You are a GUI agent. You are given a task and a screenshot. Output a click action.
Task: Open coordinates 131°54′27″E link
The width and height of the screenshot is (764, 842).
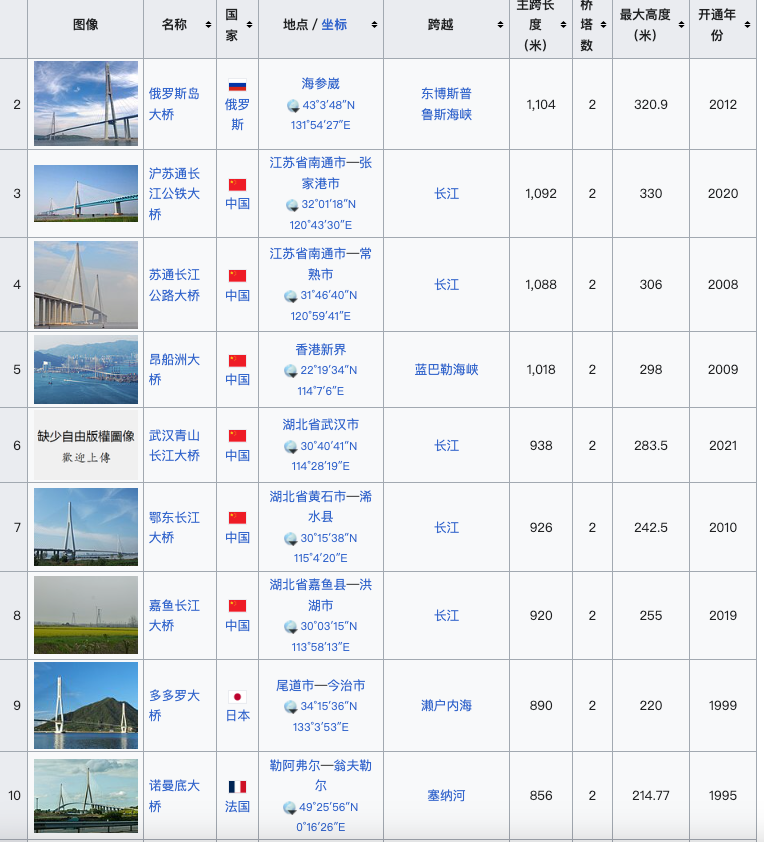[321, 125]
